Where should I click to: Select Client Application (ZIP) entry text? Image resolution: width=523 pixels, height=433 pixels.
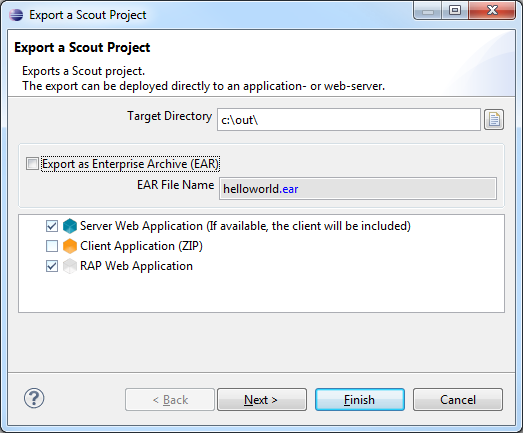(x=141, y=246)
